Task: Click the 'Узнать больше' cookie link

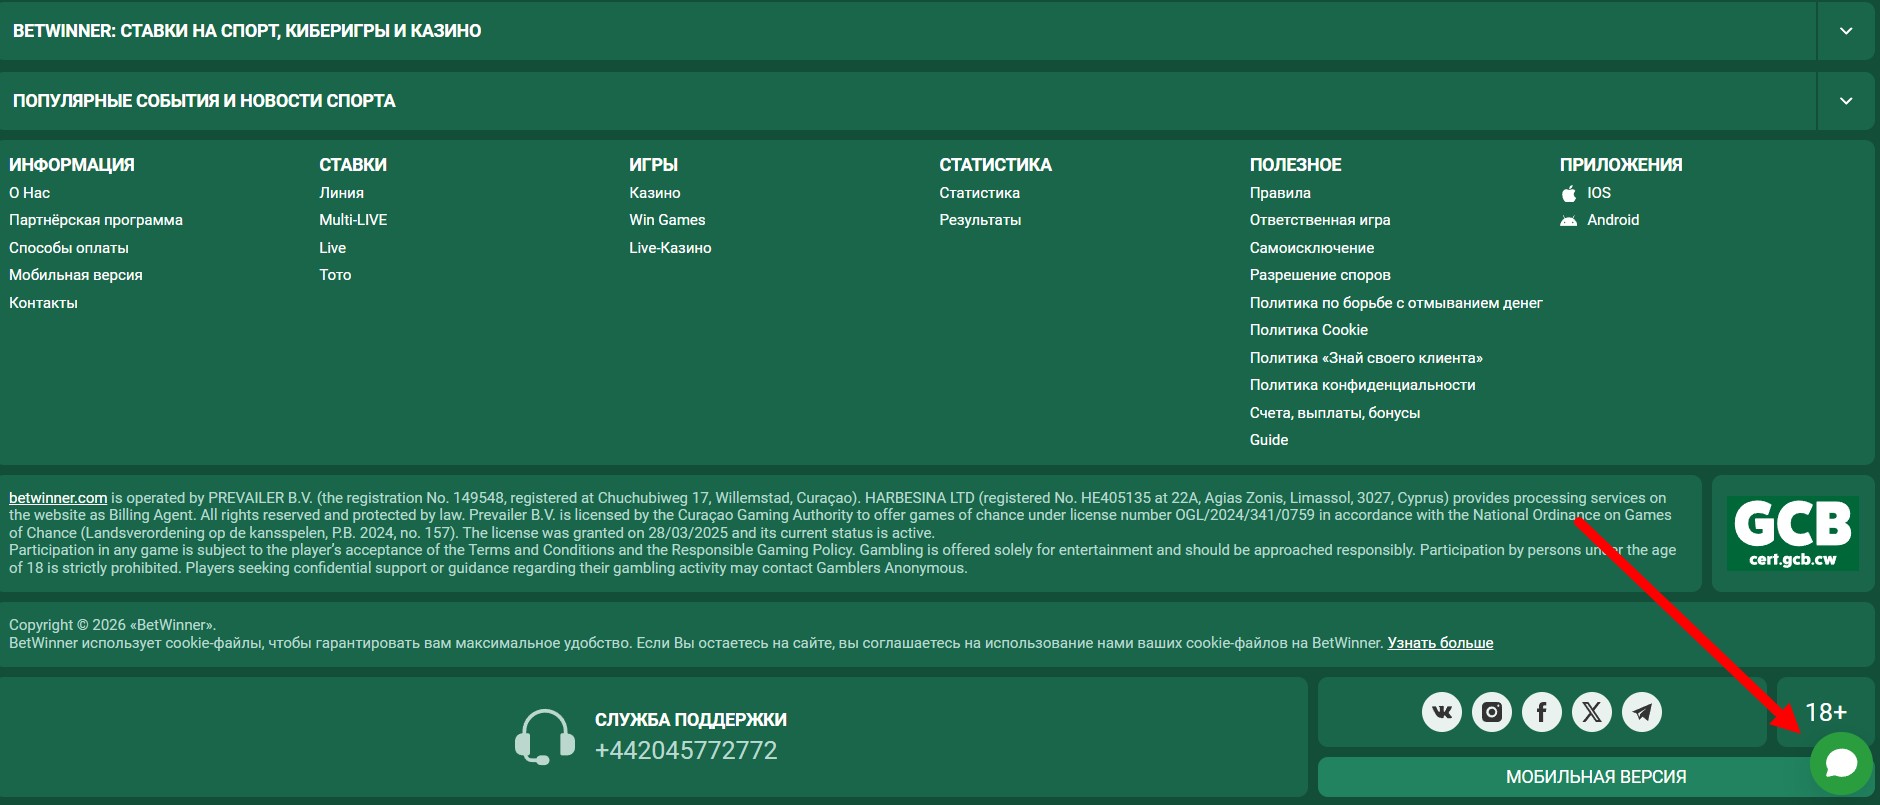Action: 1440,643
